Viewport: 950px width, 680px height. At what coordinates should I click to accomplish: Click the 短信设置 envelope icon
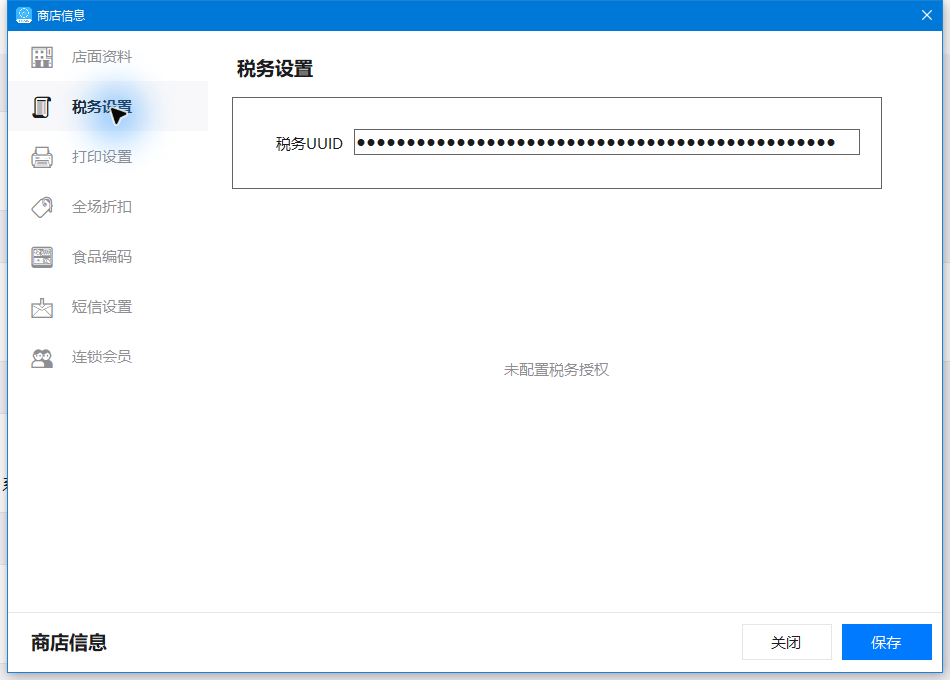point(42,307)
